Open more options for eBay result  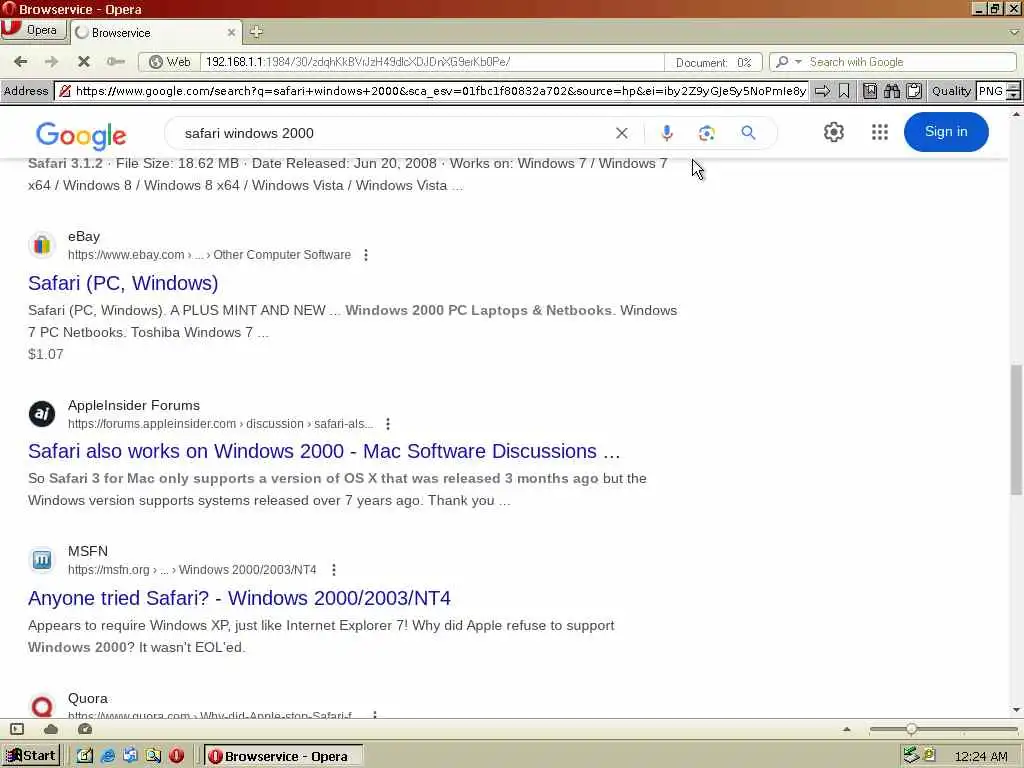coord(366,255)
